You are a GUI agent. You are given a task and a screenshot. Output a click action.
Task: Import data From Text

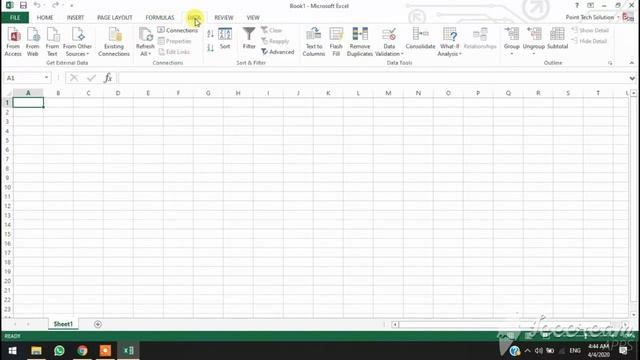[52, 41]
